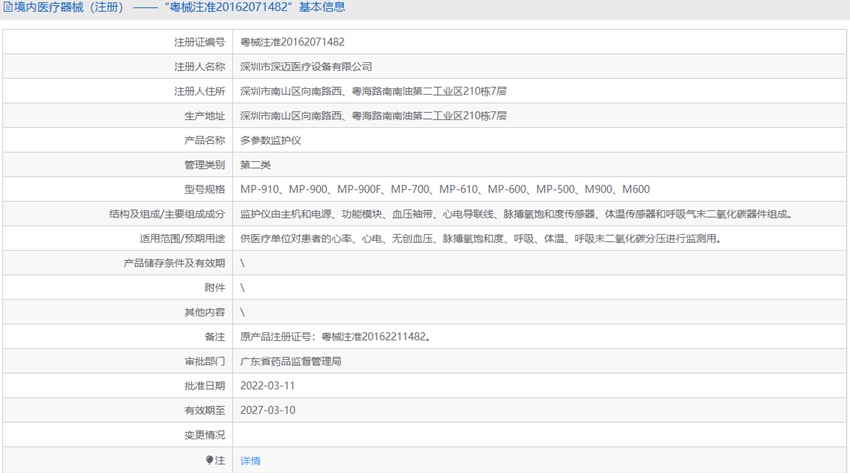Viewport: 850px width, 473px height.
Task: Click management class value 第二类
Action: click(x=255, y=165)
